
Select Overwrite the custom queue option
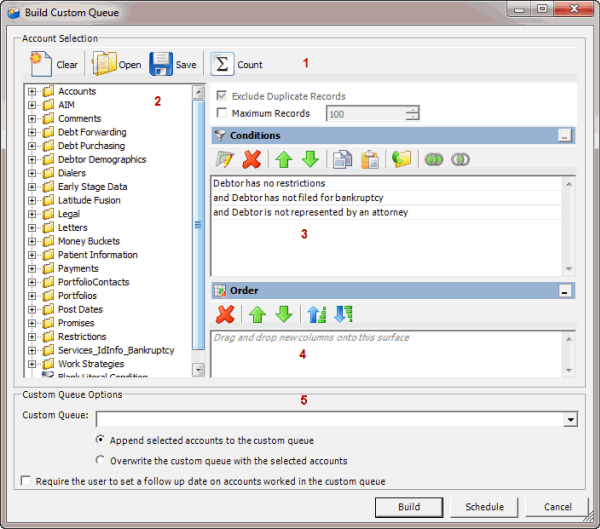(x=100, y=460)
